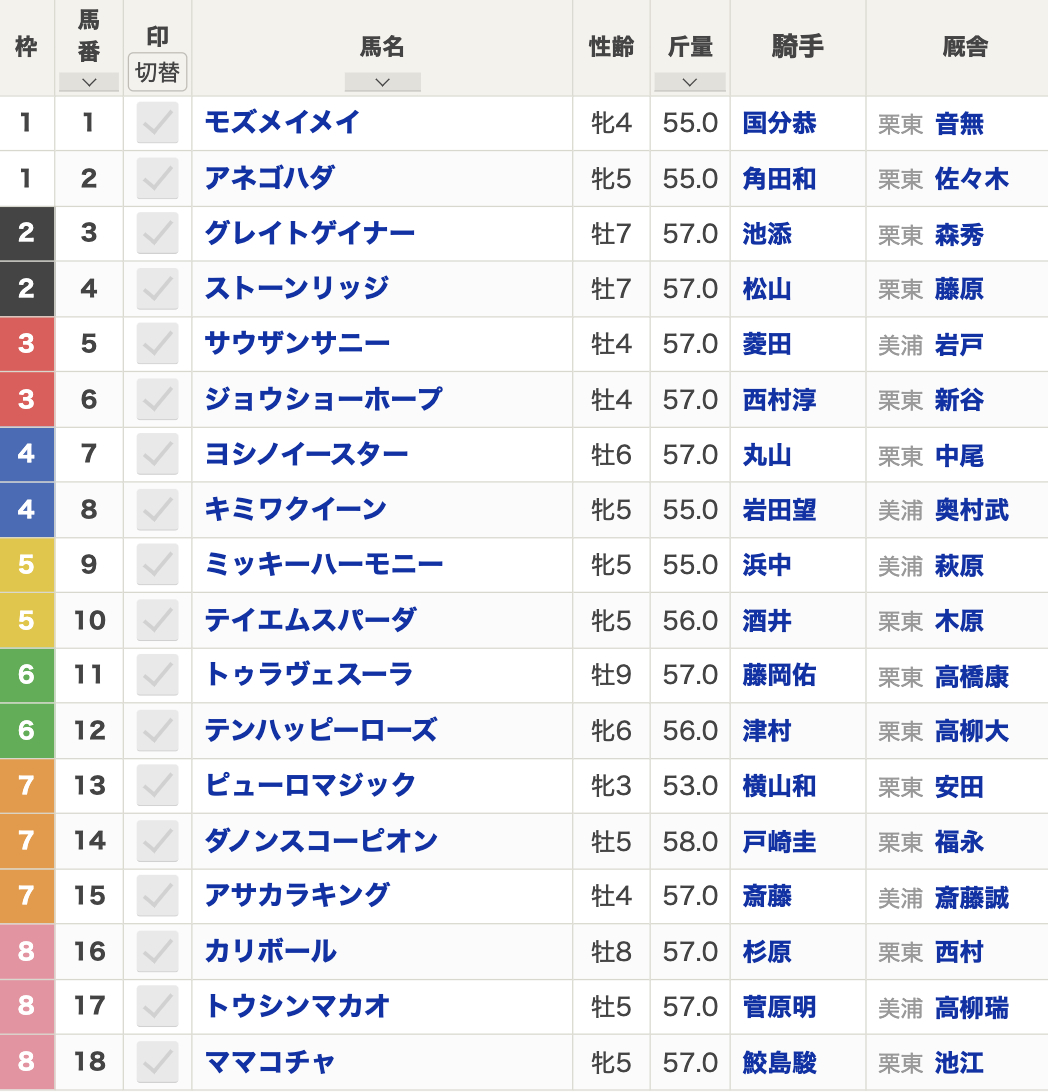Open trainer page for 高柳大
The width and height of the screenshot is (1048, 1092).
pyautogui.click(x=971, y=731)
